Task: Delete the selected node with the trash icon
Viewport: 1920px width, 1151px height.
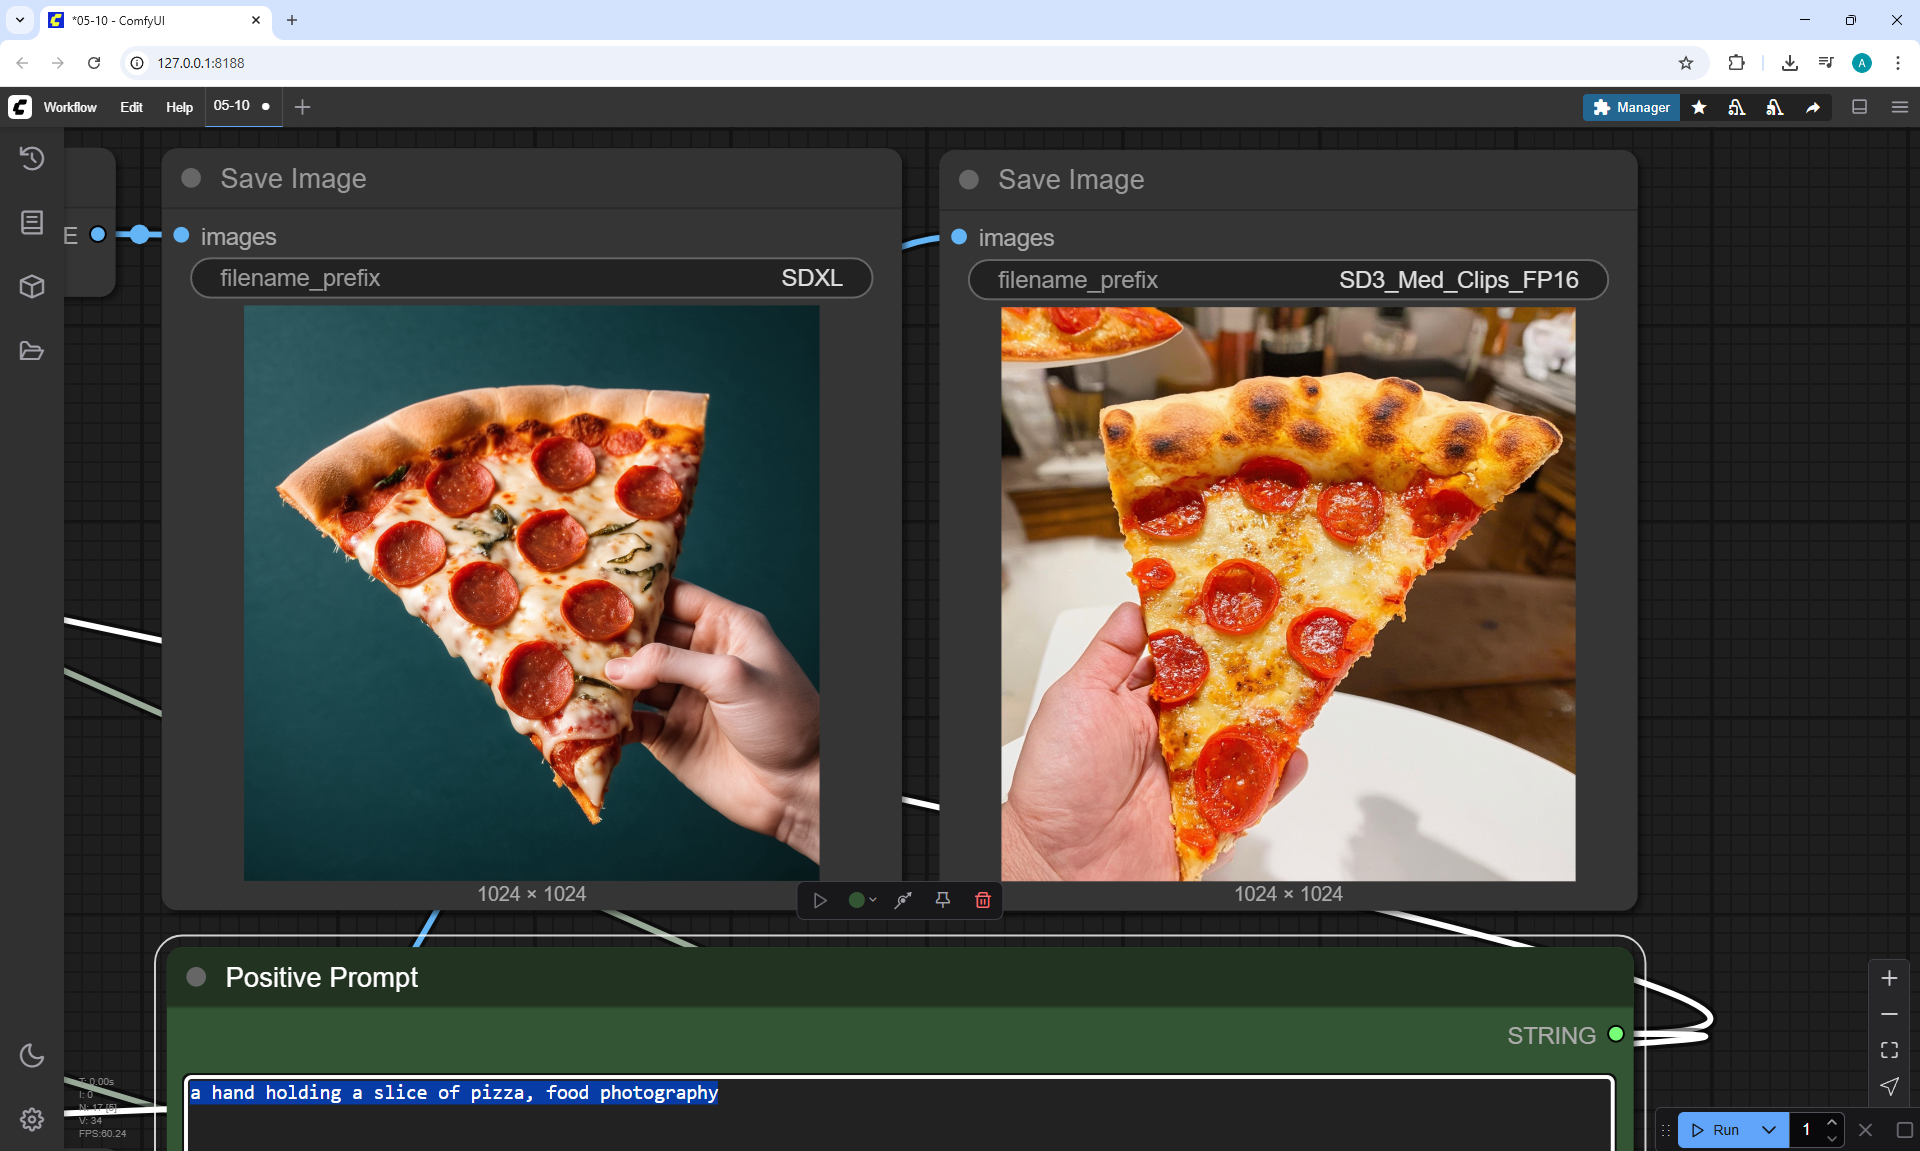Action: pyautogui.click(x=982, y=900)
